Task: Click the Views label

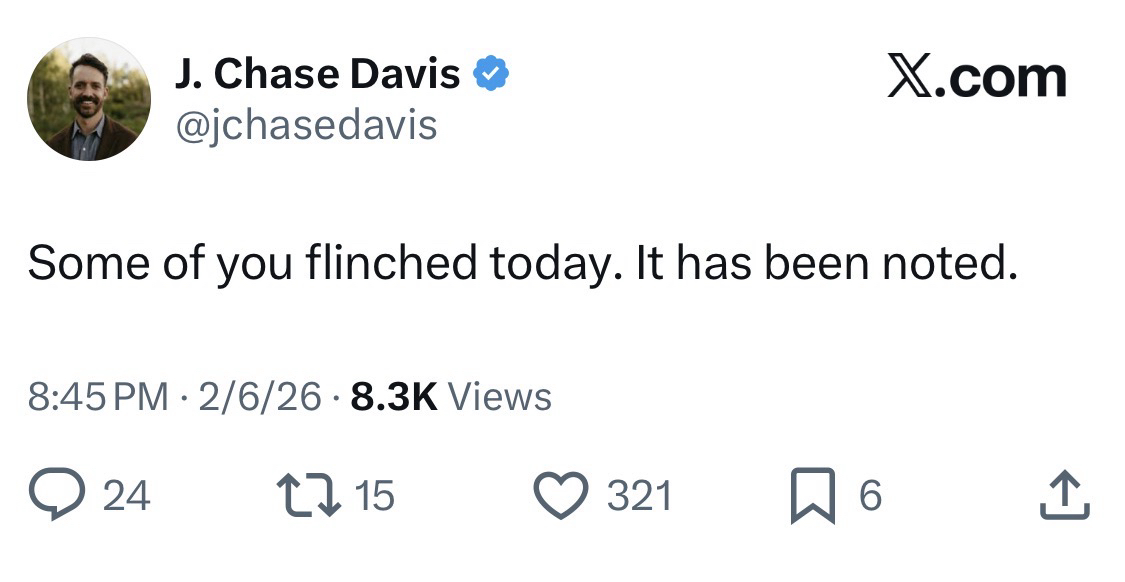Action: (x=500, y=397)
